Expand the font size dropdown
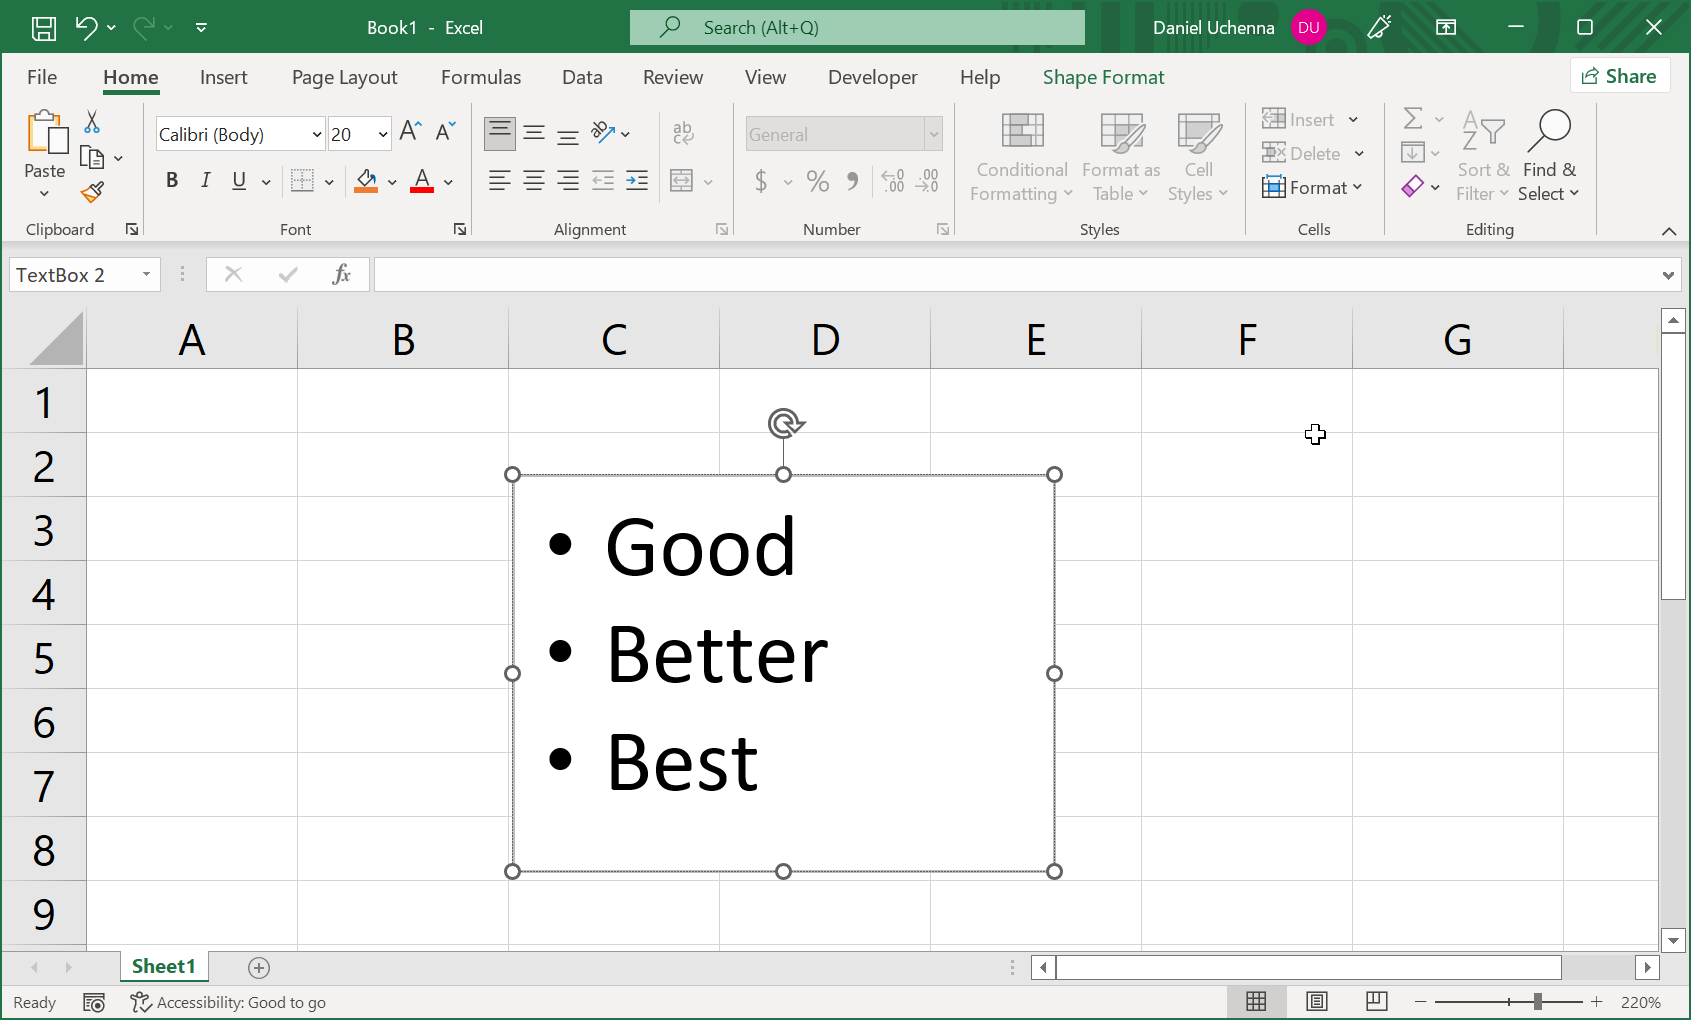 382,135
